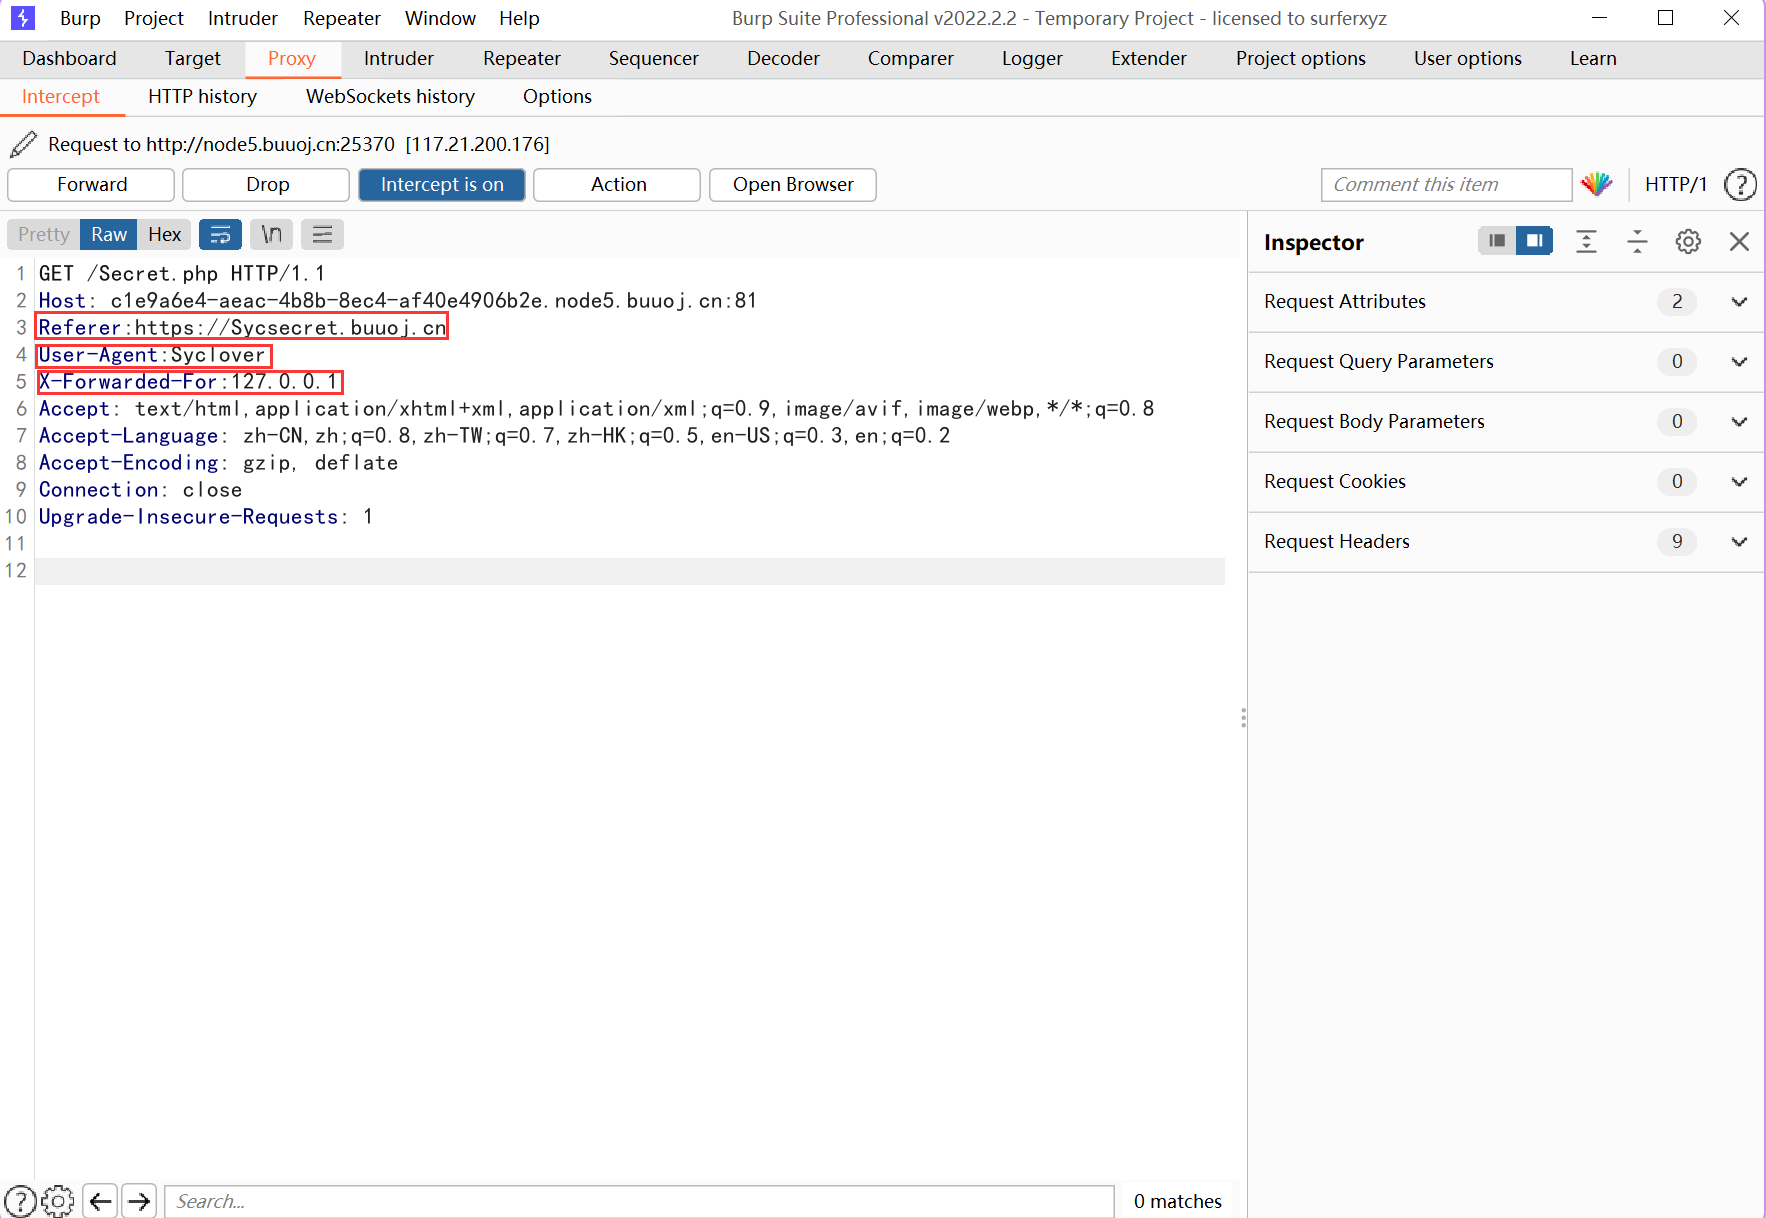The height and width of the screenshot is (1218, 1766).
Task: Open the help icon beside HTTP/1
Action: point(1740,185)
